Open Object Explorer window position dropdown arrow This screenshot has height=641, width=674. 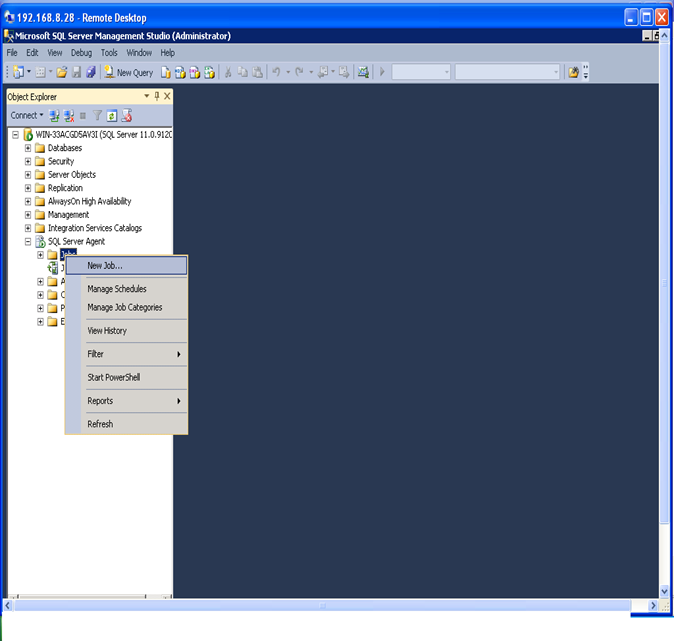pyautogui.click(x=147, y=96)
